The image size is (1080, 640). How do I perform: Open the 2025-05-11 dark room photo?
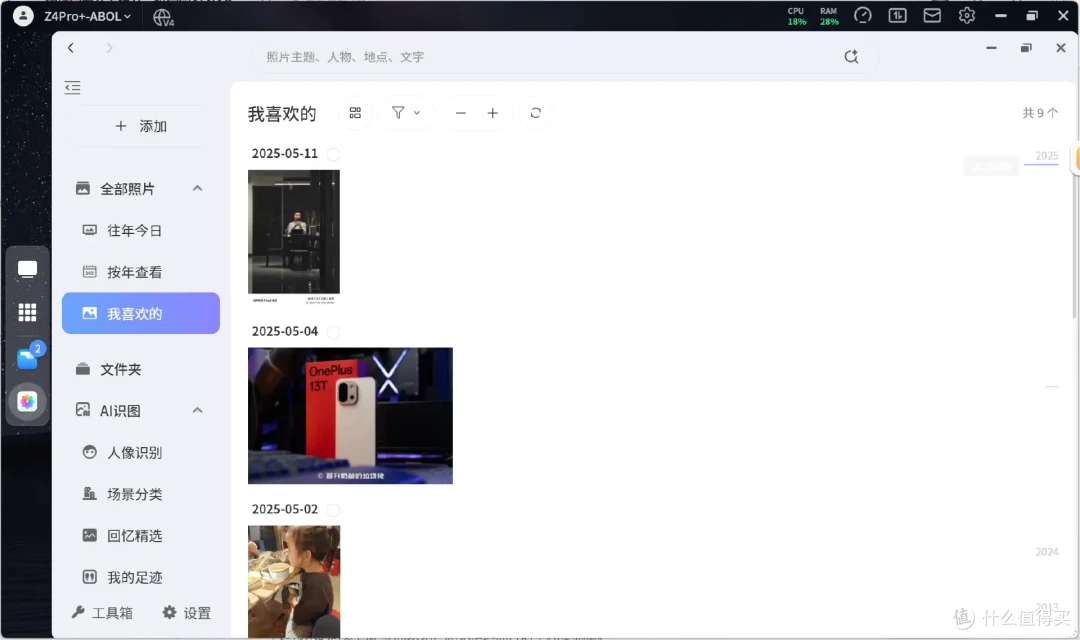[294, 237]
